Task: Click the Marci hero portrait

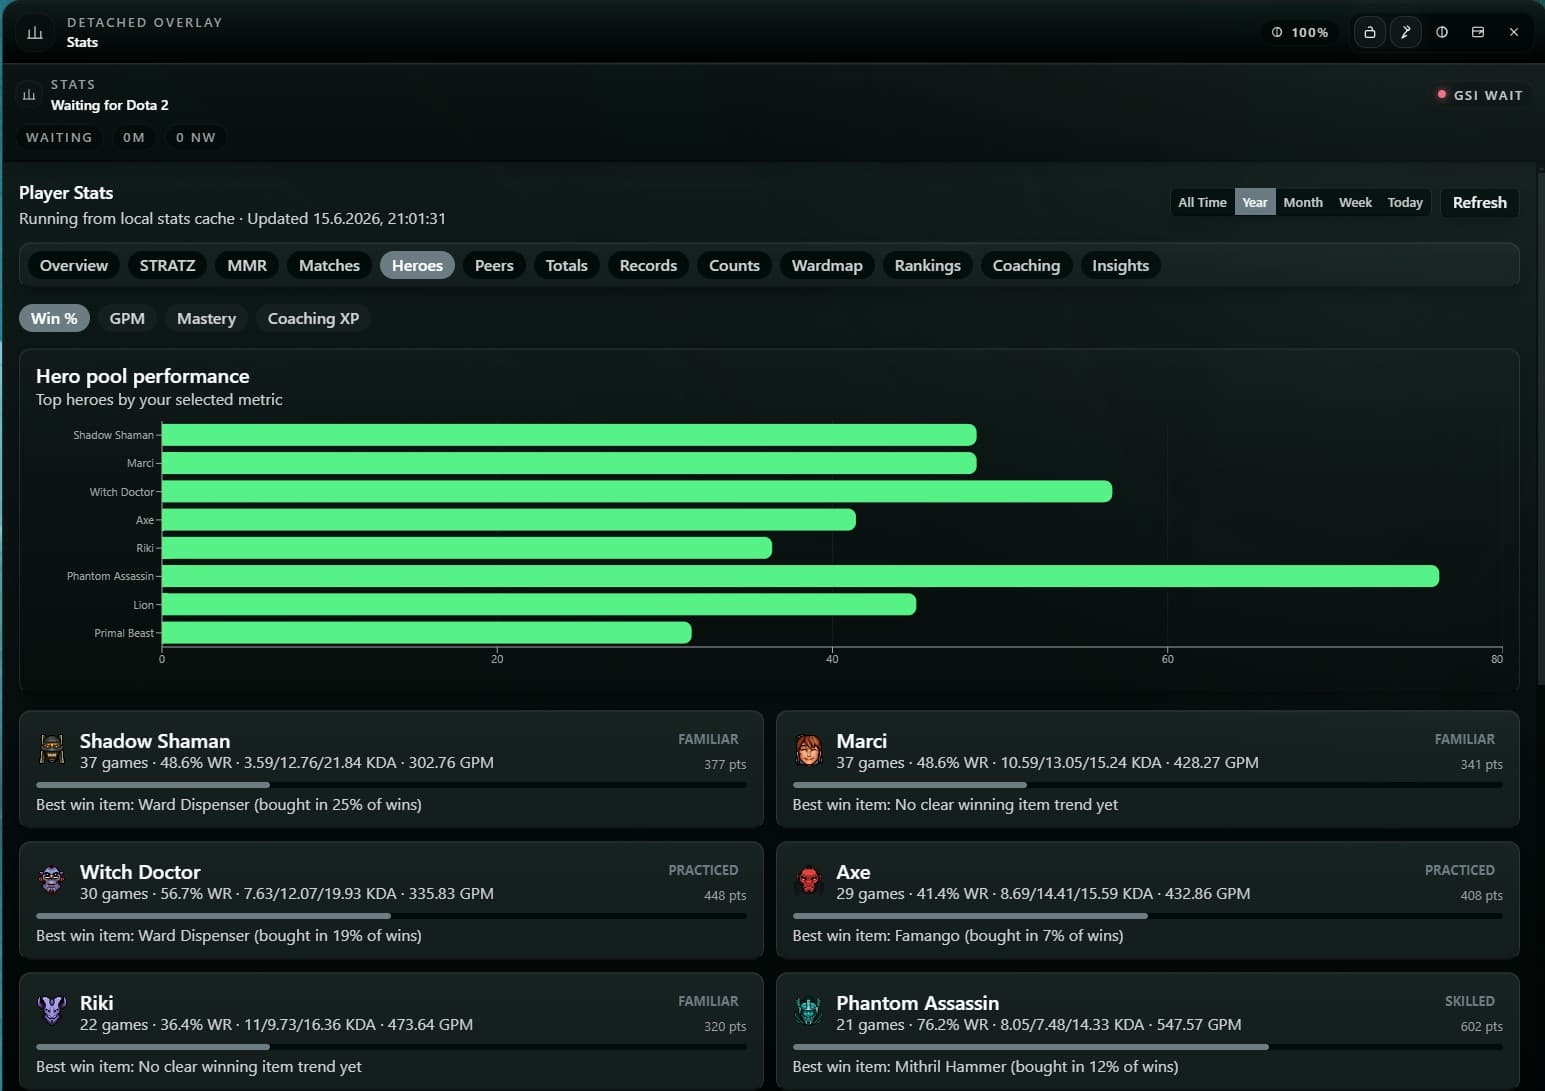Action: click(x=808, y=749)
